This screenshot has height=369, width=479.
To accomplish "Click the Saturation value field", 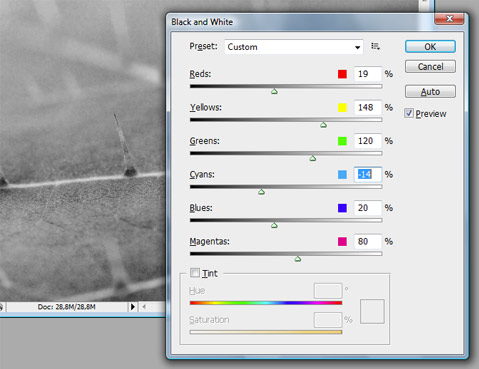I will pos(328,320).
